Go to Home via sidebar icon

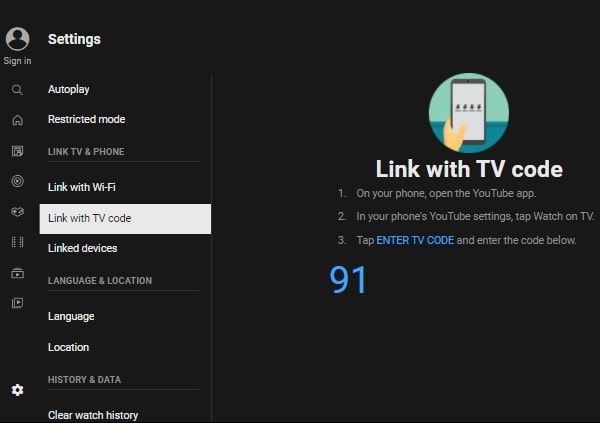pos(17,120)
